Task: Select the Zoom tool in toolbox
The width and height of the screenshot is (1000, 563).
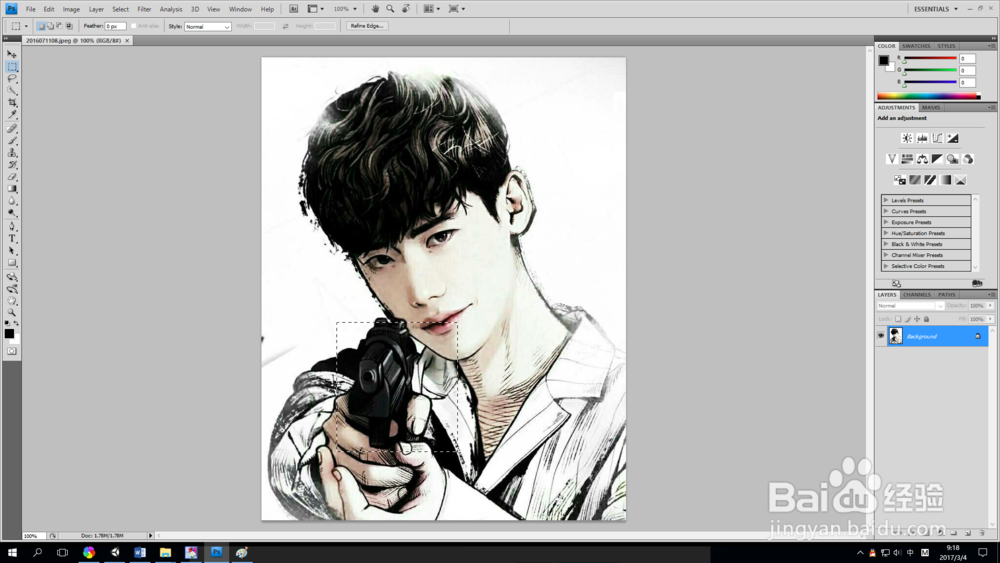Action: [x=11, y=314]
